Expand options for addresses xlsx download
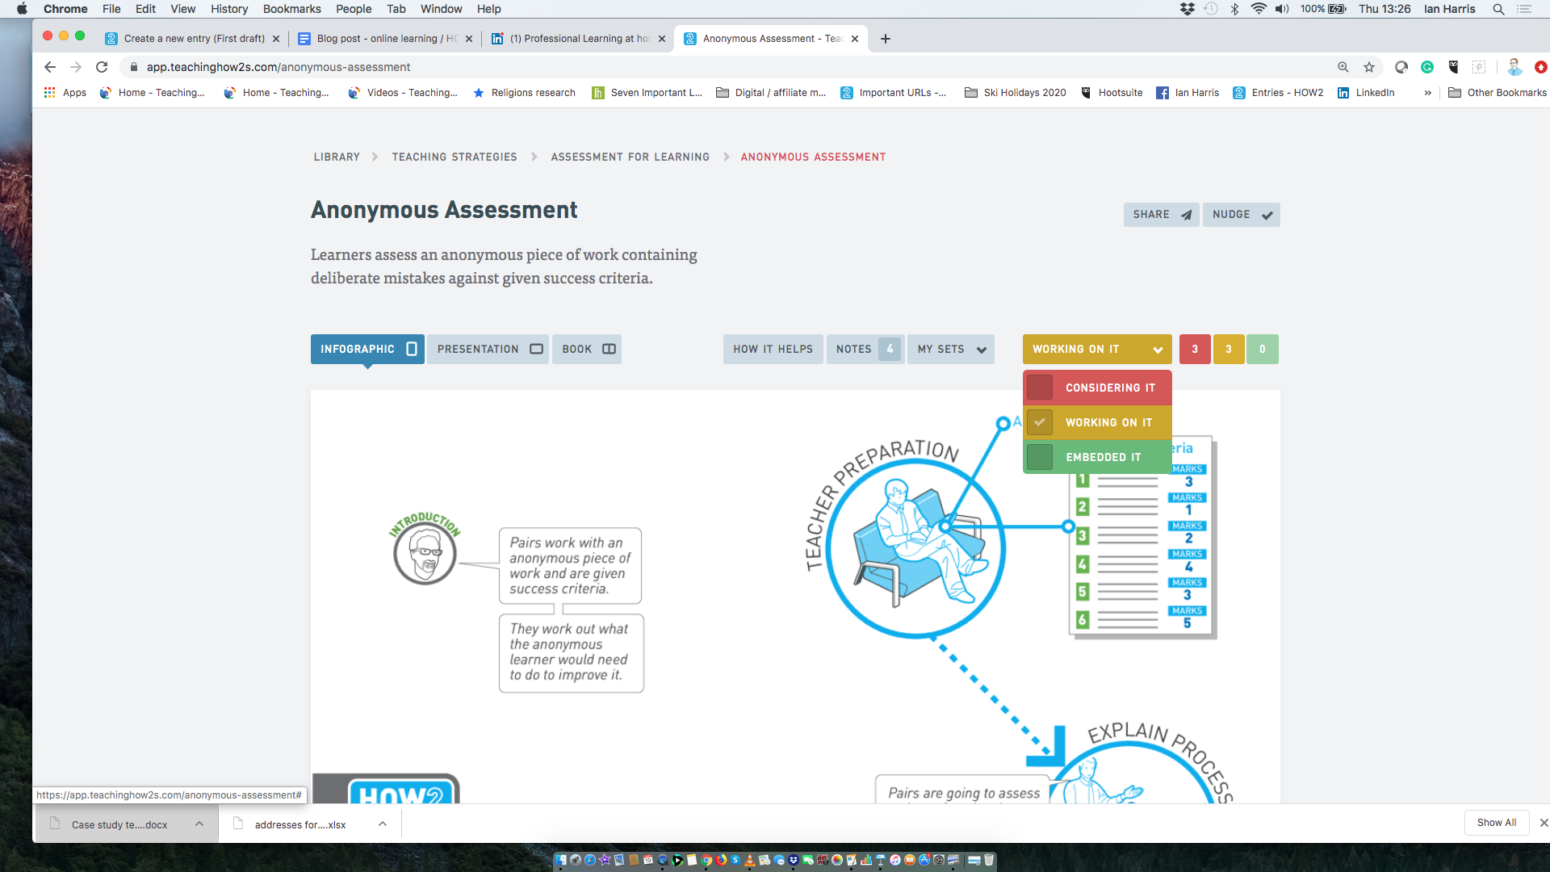Viewport: 1550px width, 872px height. [x=382, y=824]
